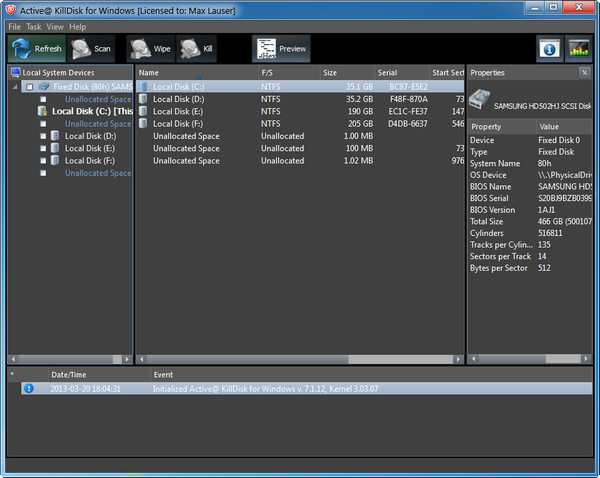Close the Properties panel
Screen dimensions: 600x478
click(584, 73)
